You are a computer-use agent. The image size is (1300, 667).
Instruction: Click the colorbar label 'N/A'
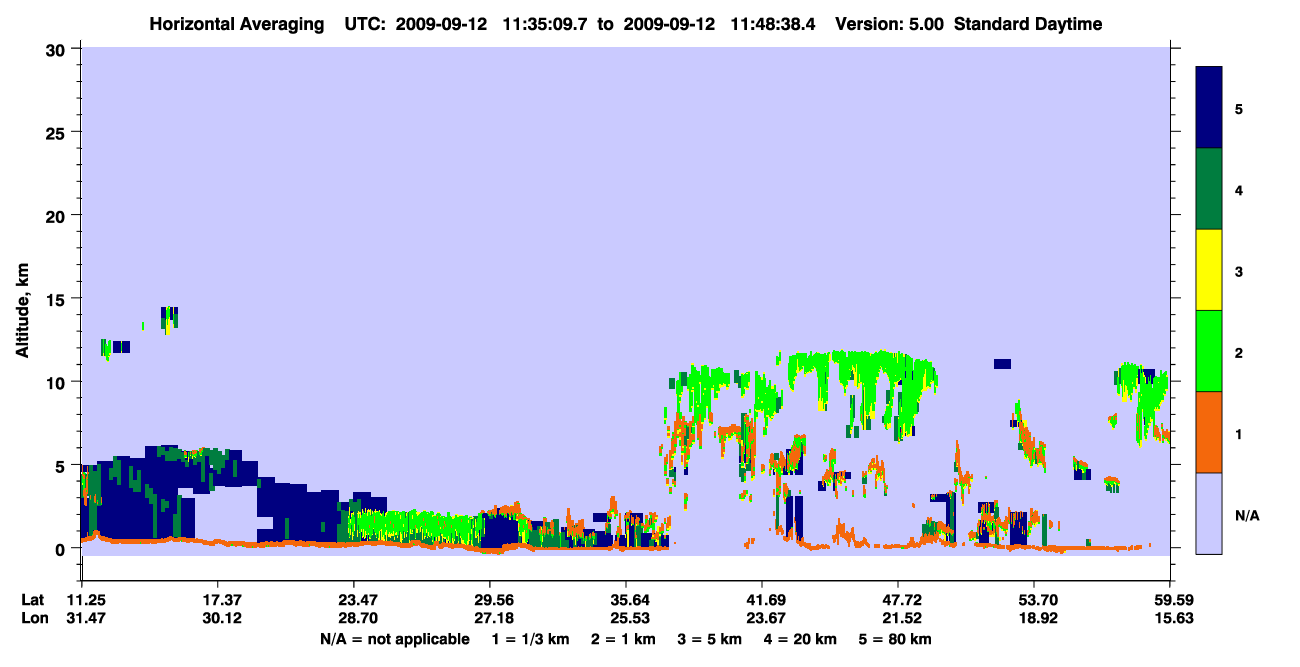tap(1246, 515)
